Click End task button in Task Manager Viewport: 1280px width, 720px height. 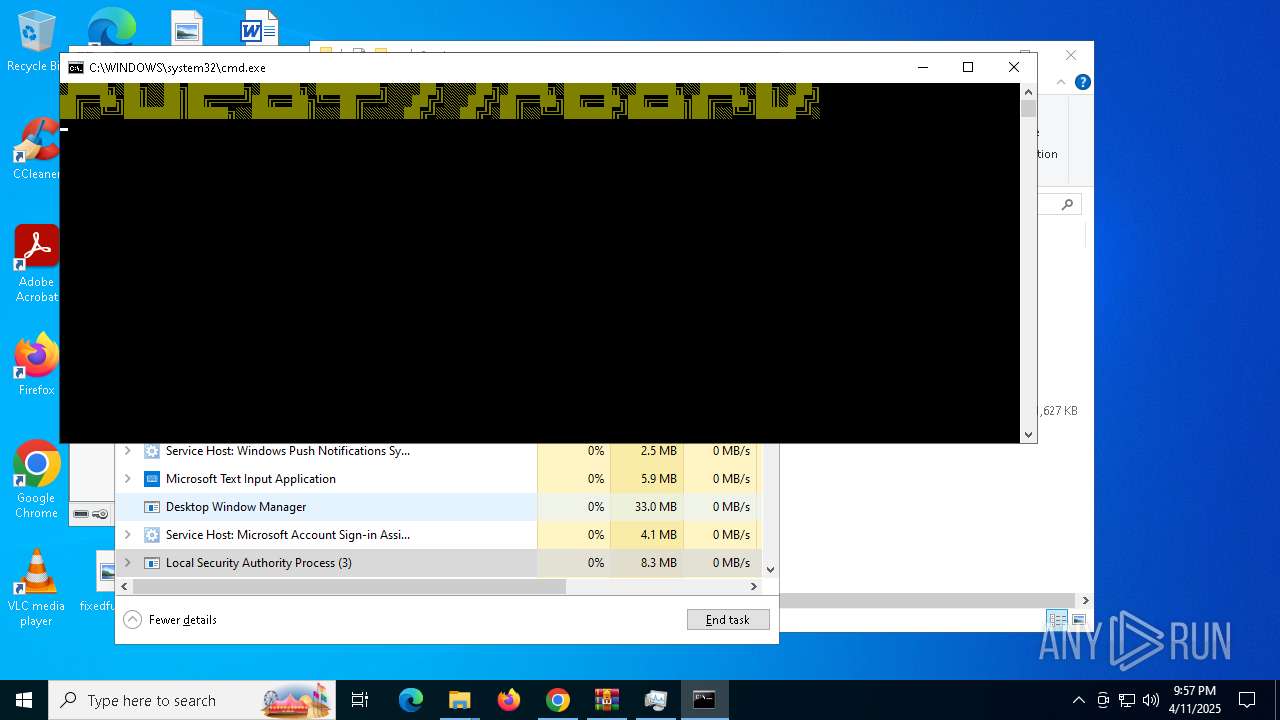coord(728,620)
